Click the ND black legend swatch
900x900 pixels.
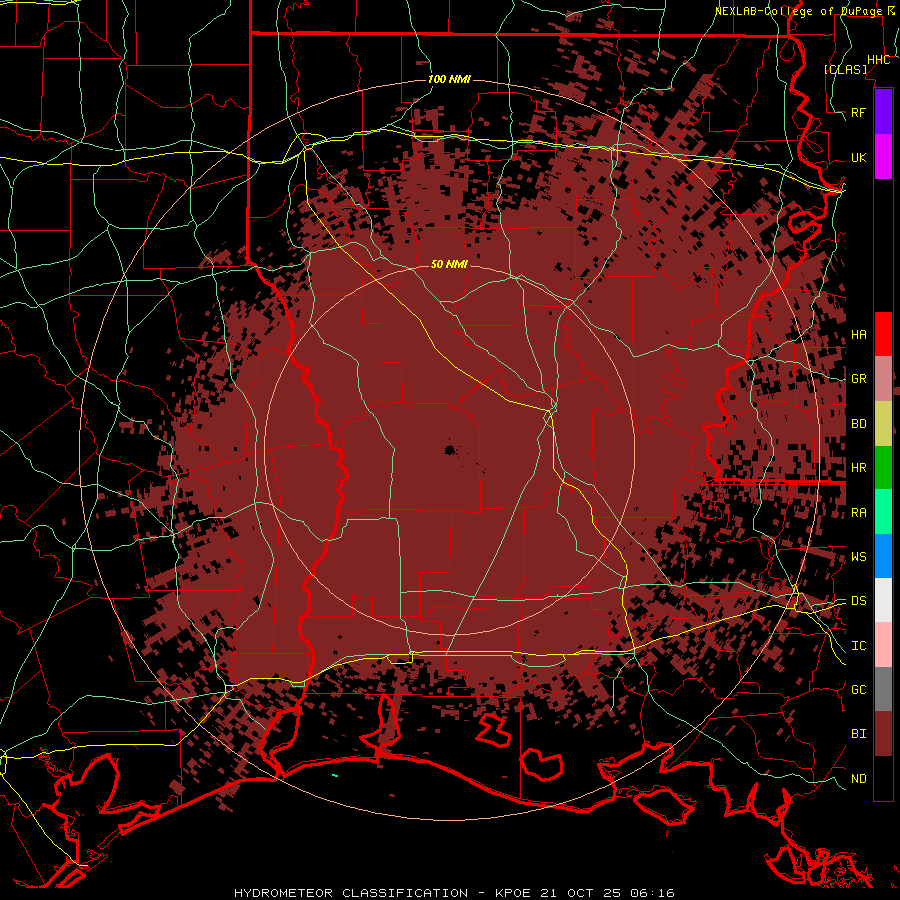[x=883, y=778]
